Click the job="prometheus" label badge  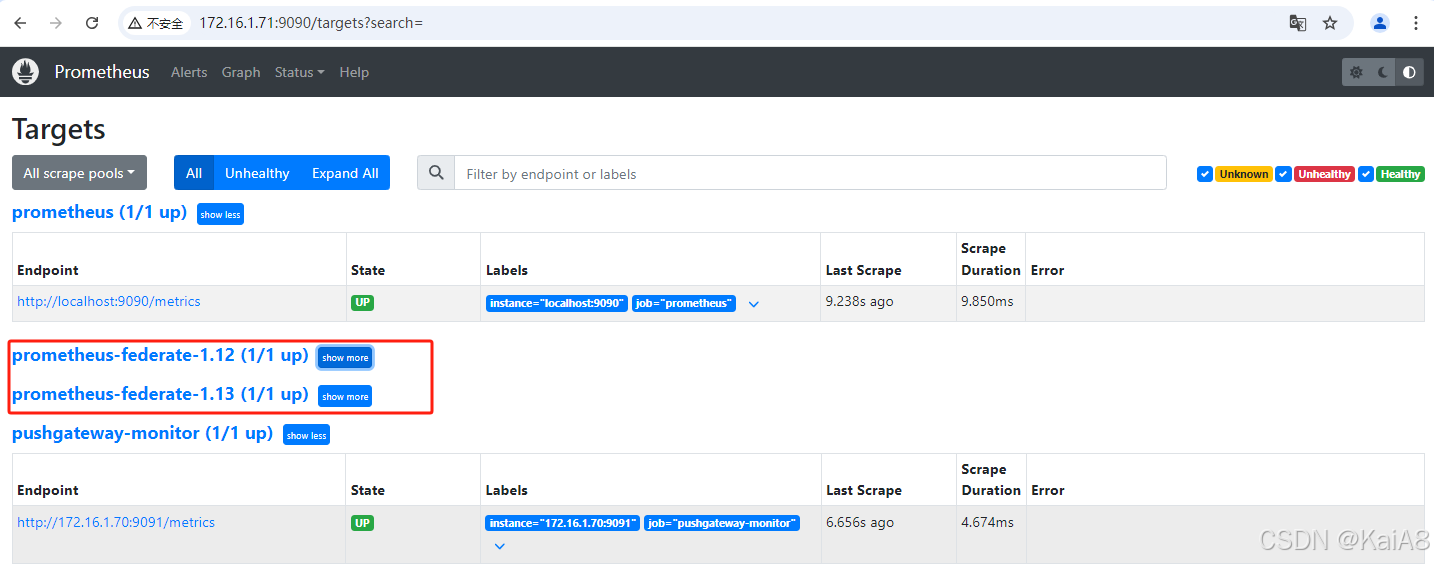click(x=684, y=303)
